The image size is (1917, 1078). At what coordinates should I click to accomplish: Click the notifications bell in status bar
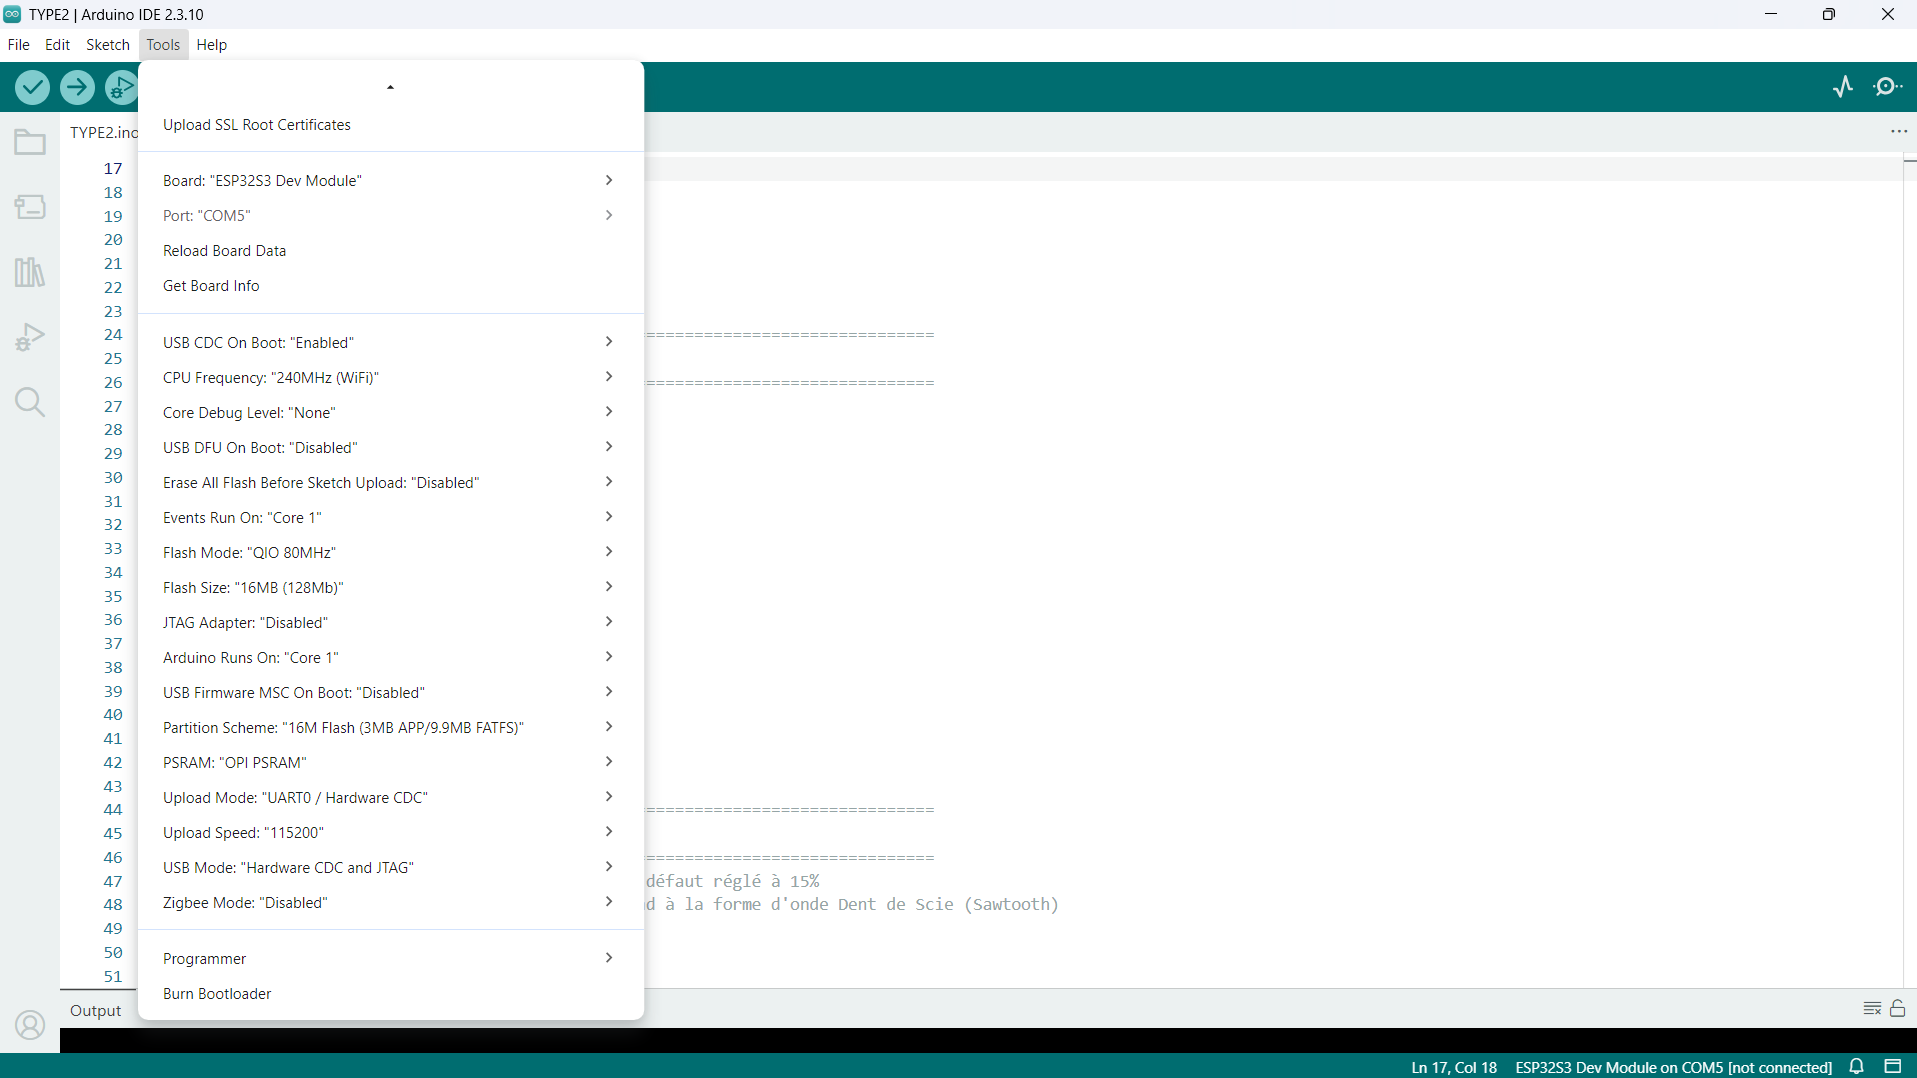pyautogui.click(x=1857, y=1067)
